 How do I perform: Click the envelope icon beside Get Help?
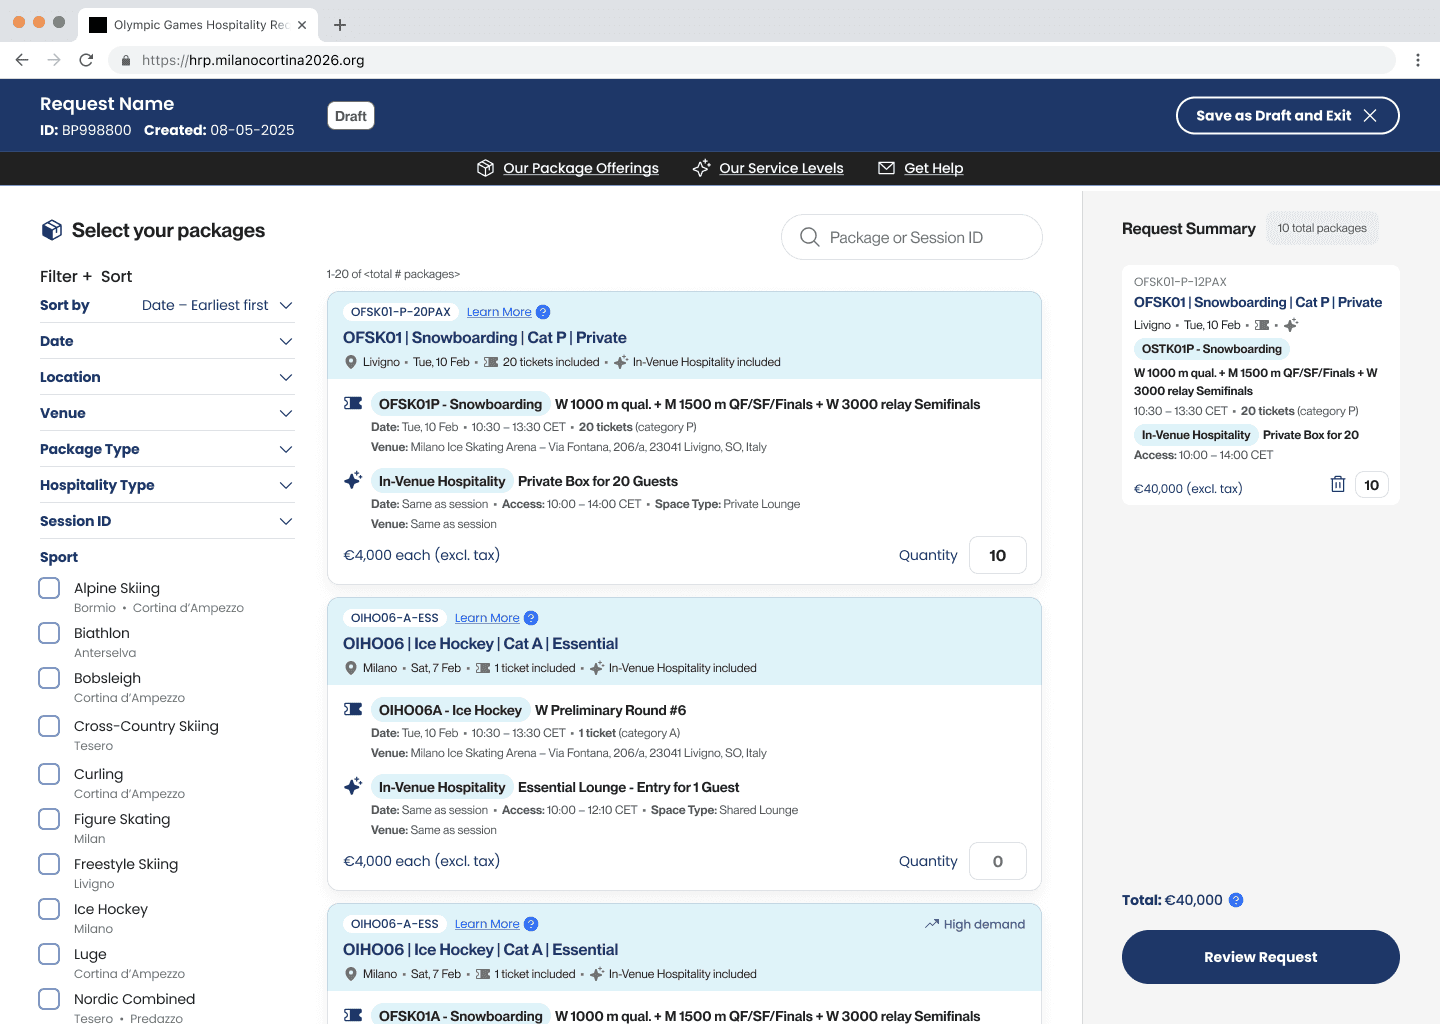[886, 168]
